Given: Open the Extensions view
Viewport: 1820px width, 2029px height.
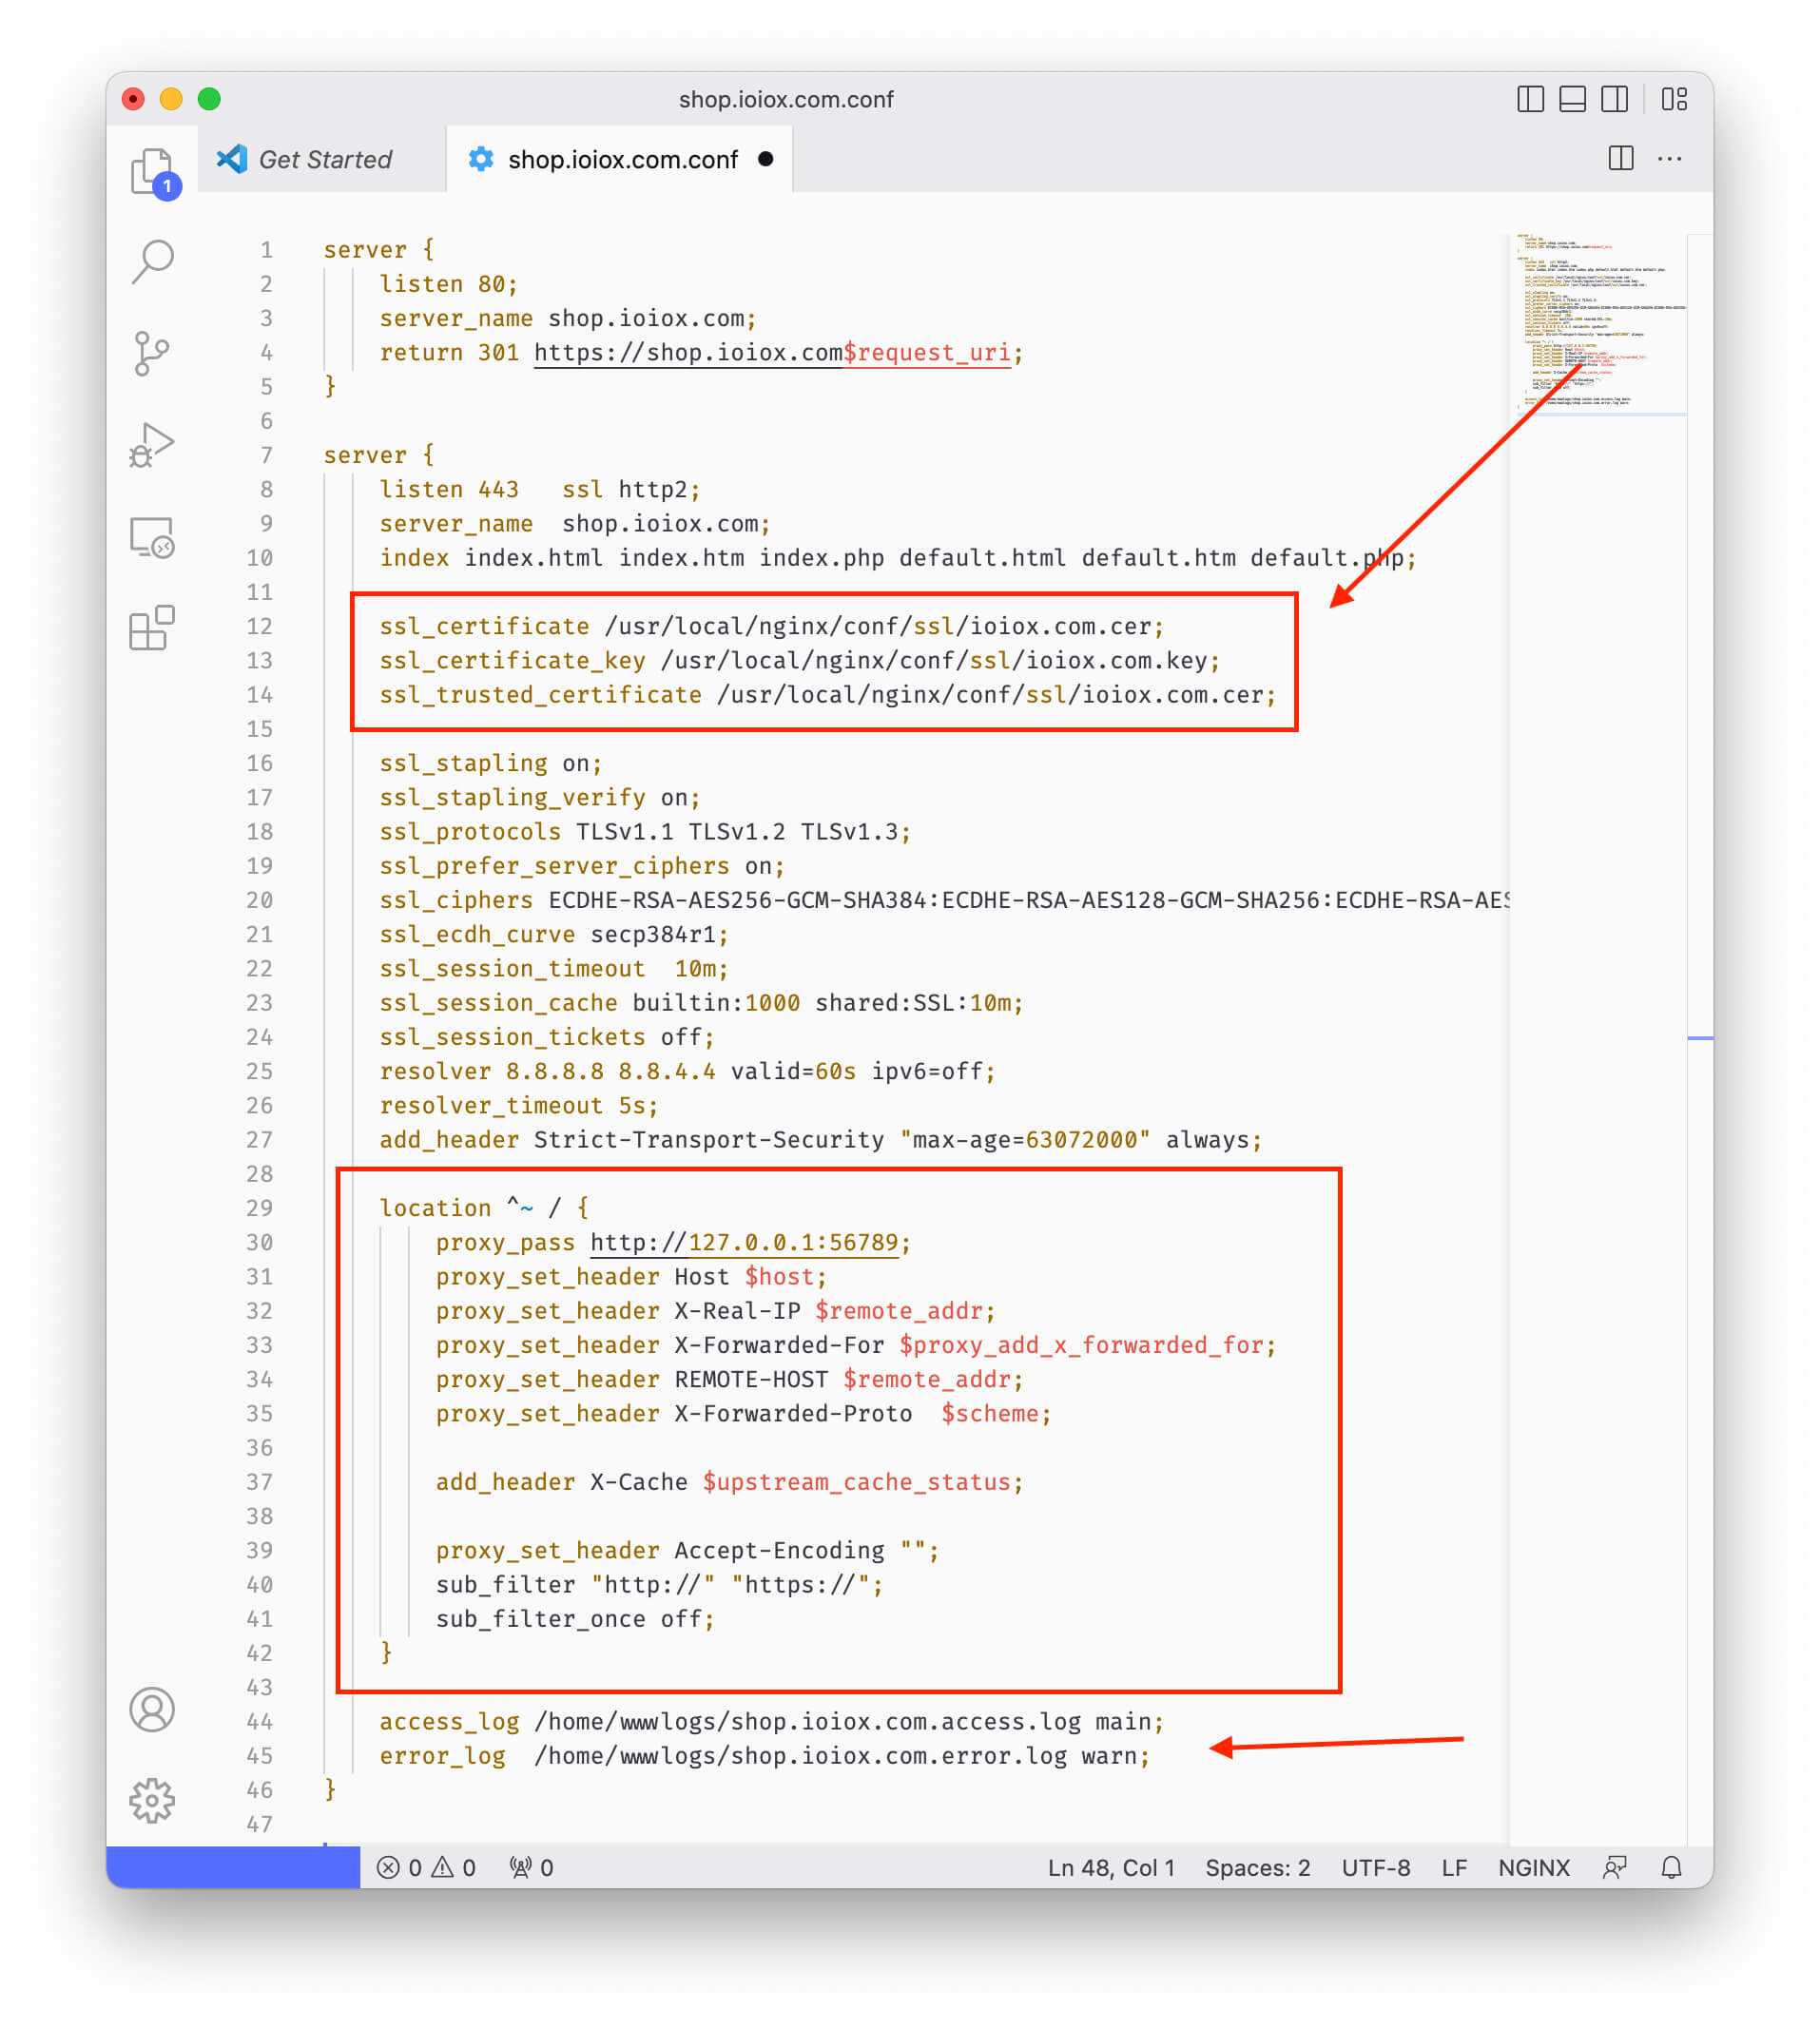Looking at the screenshot, I should coord(152,628).
